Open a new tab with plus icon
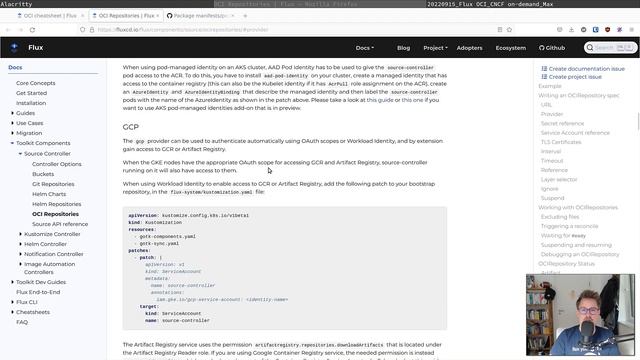The height and width of the screenshot is (360, 640). (x=245, y=16)
